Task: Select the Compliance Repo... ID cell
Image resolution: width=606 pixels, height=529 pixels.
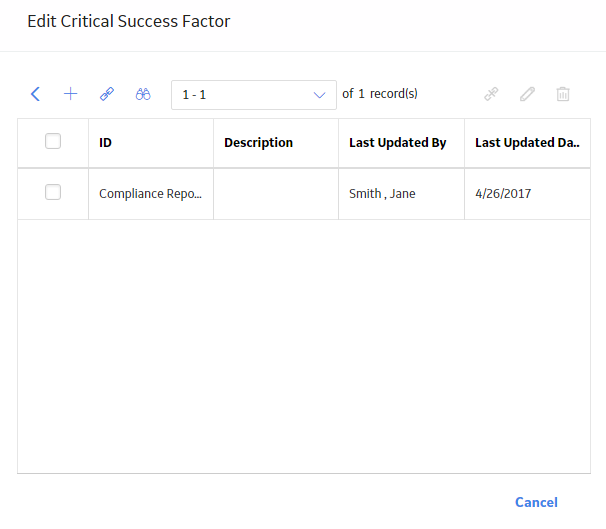Action: click(151, 194)
